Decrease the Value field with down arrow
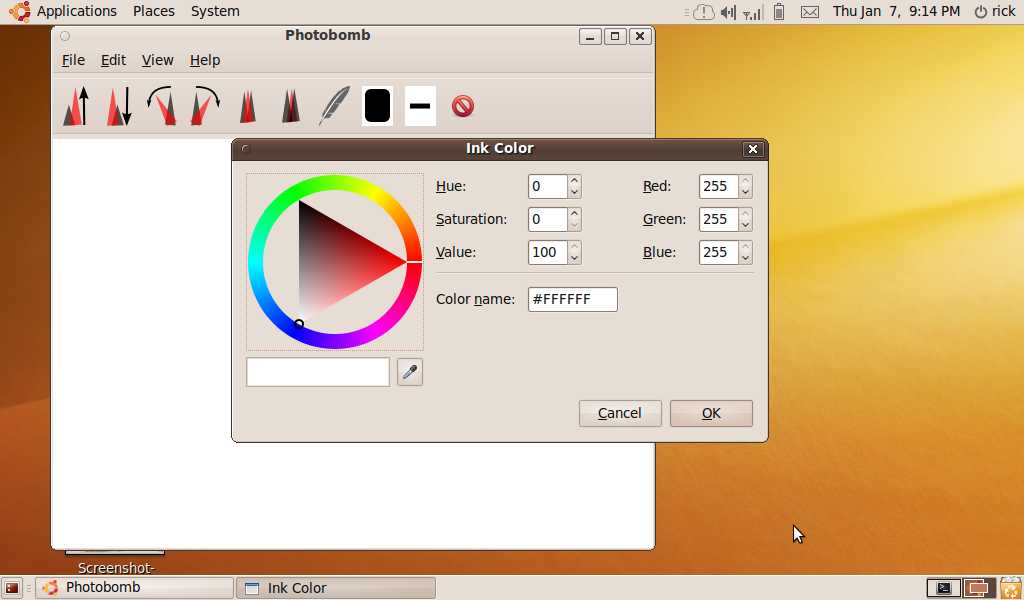This screenshot has width=1024, height=600. pos(574,259)
